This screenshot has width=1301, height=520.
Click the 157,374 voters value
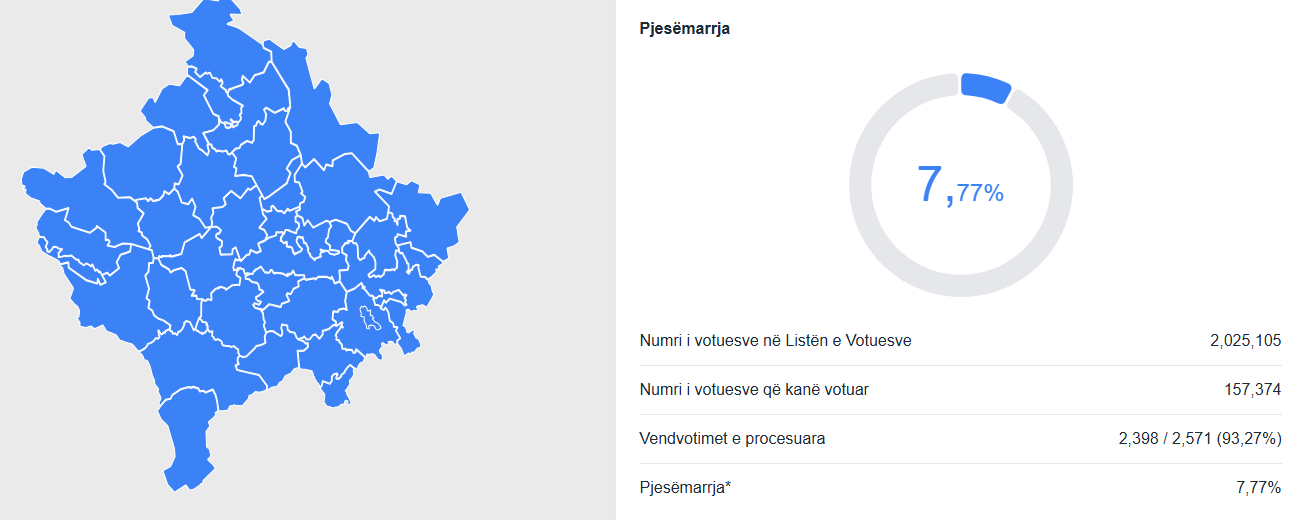tap(1253, 390)
